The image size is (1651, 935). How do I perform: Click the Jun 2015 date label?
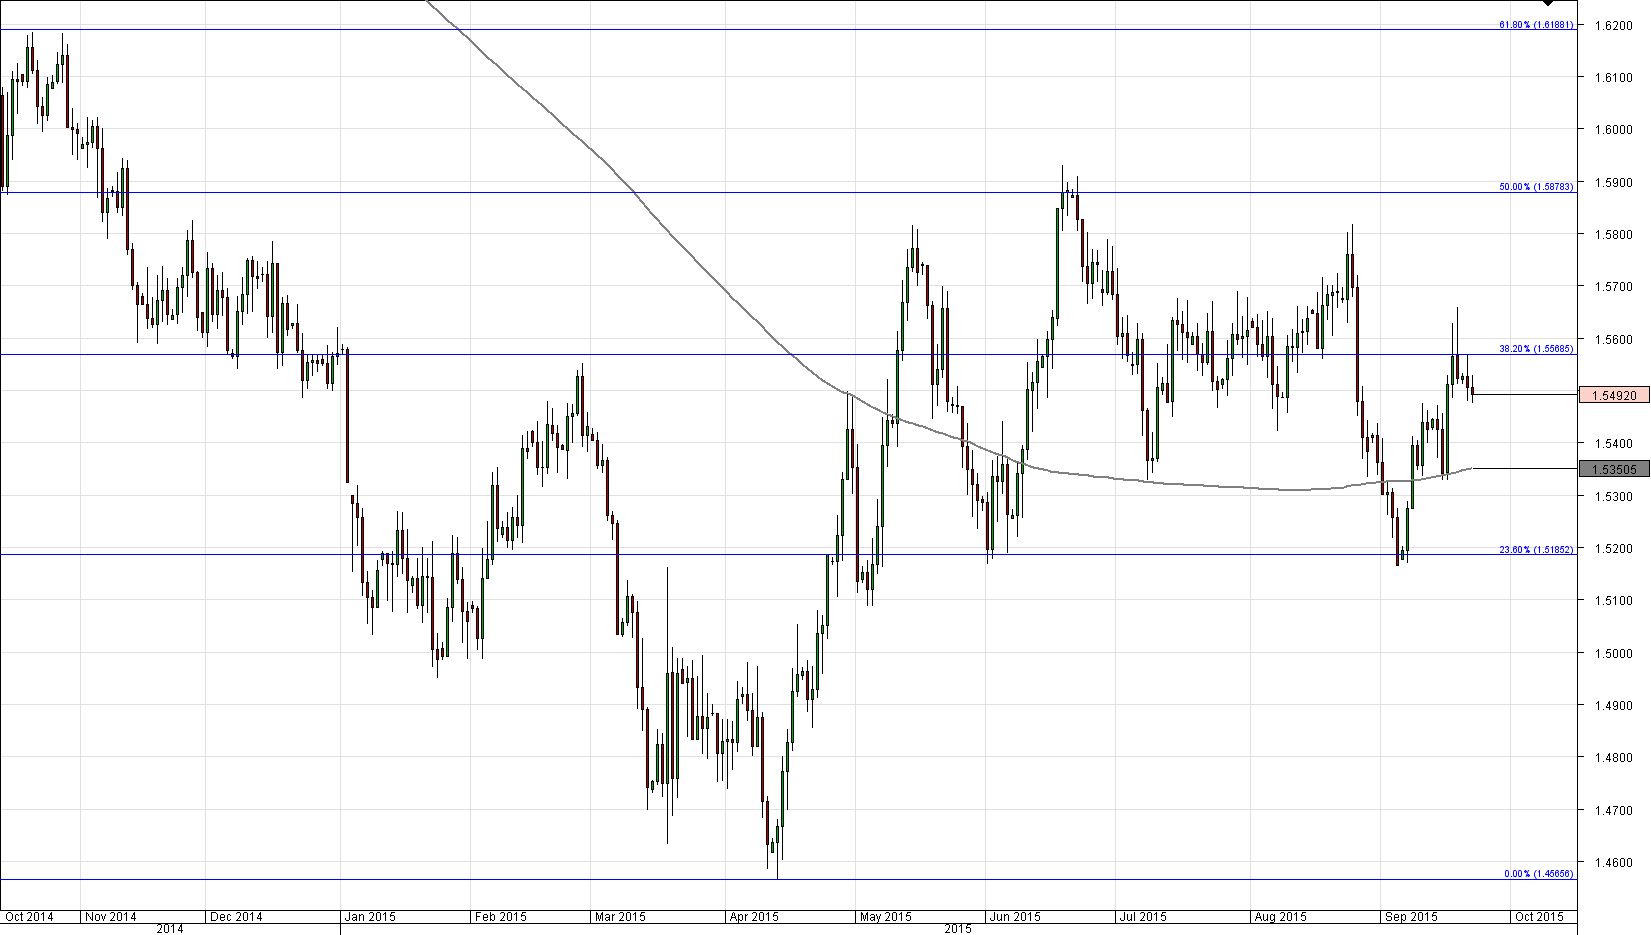click(x=1015, y=916)
